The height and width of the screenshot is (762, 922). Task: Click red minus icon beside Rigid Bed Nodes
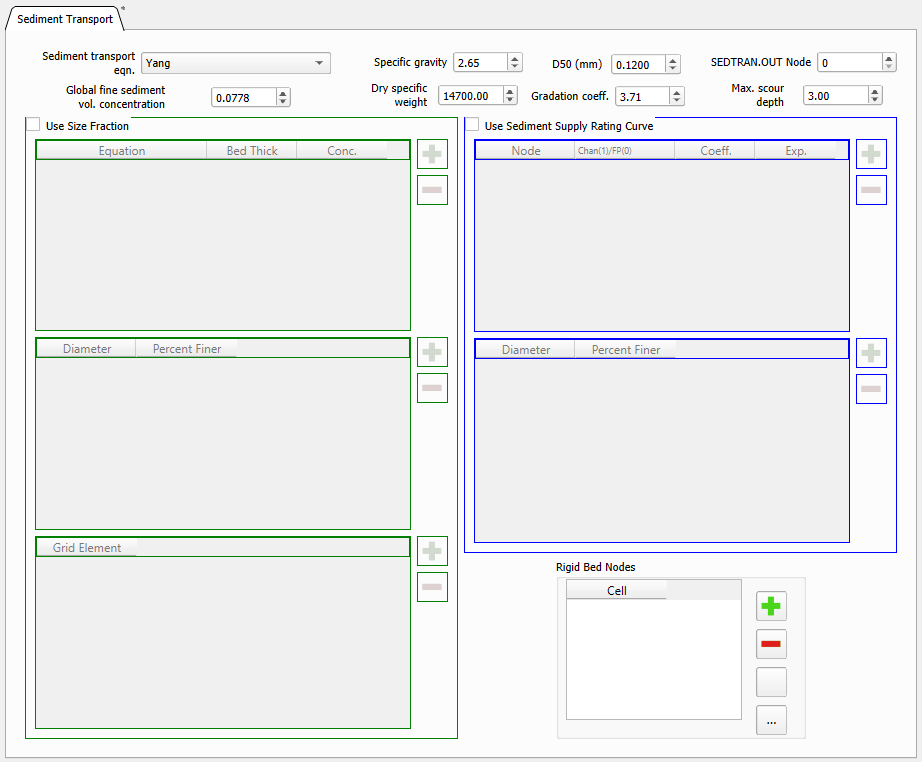[771, 644]
